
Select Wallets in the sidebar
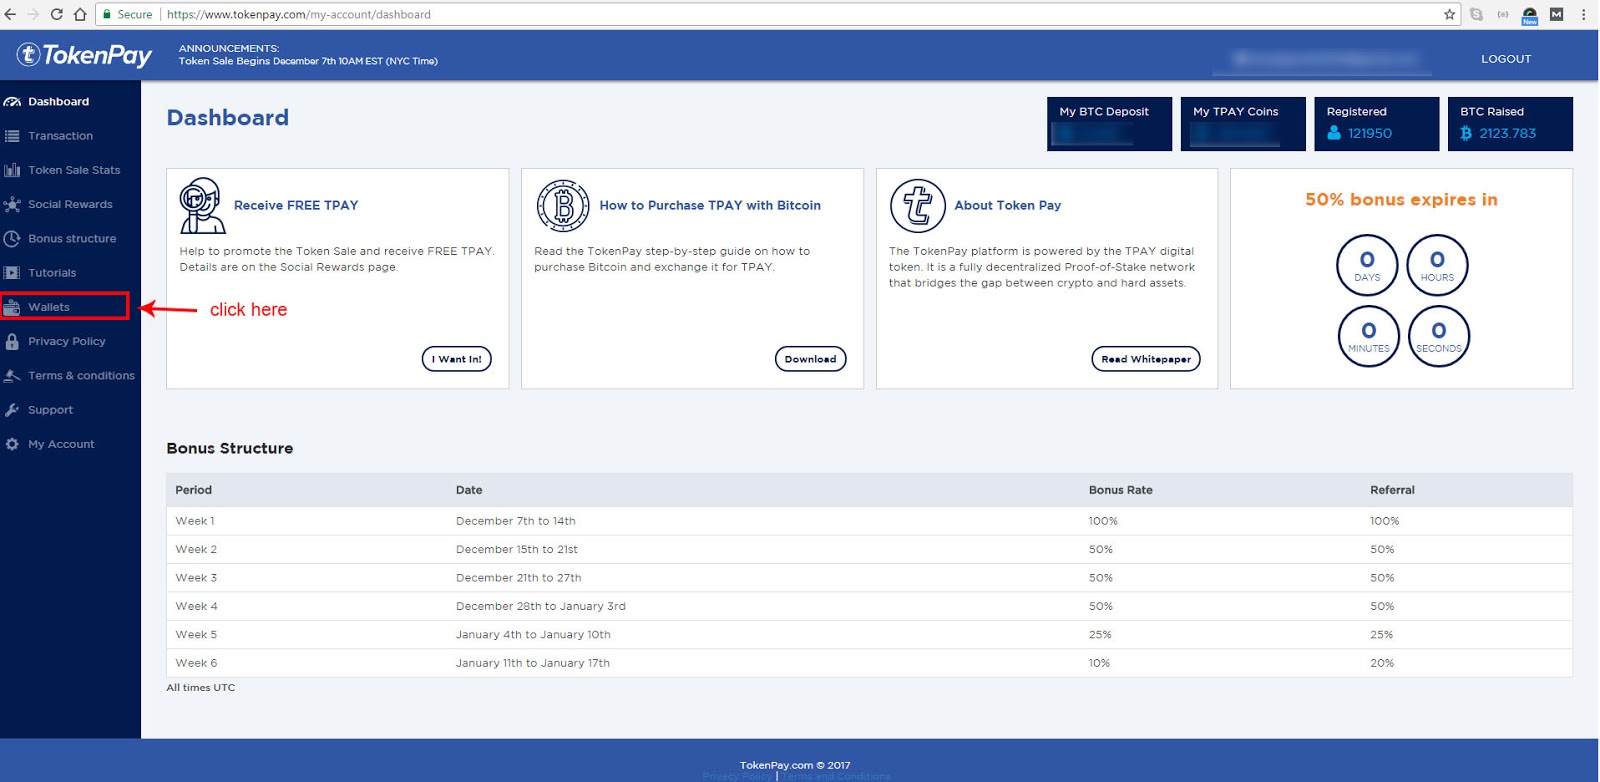pyautogui.click(x=49, y=307)
